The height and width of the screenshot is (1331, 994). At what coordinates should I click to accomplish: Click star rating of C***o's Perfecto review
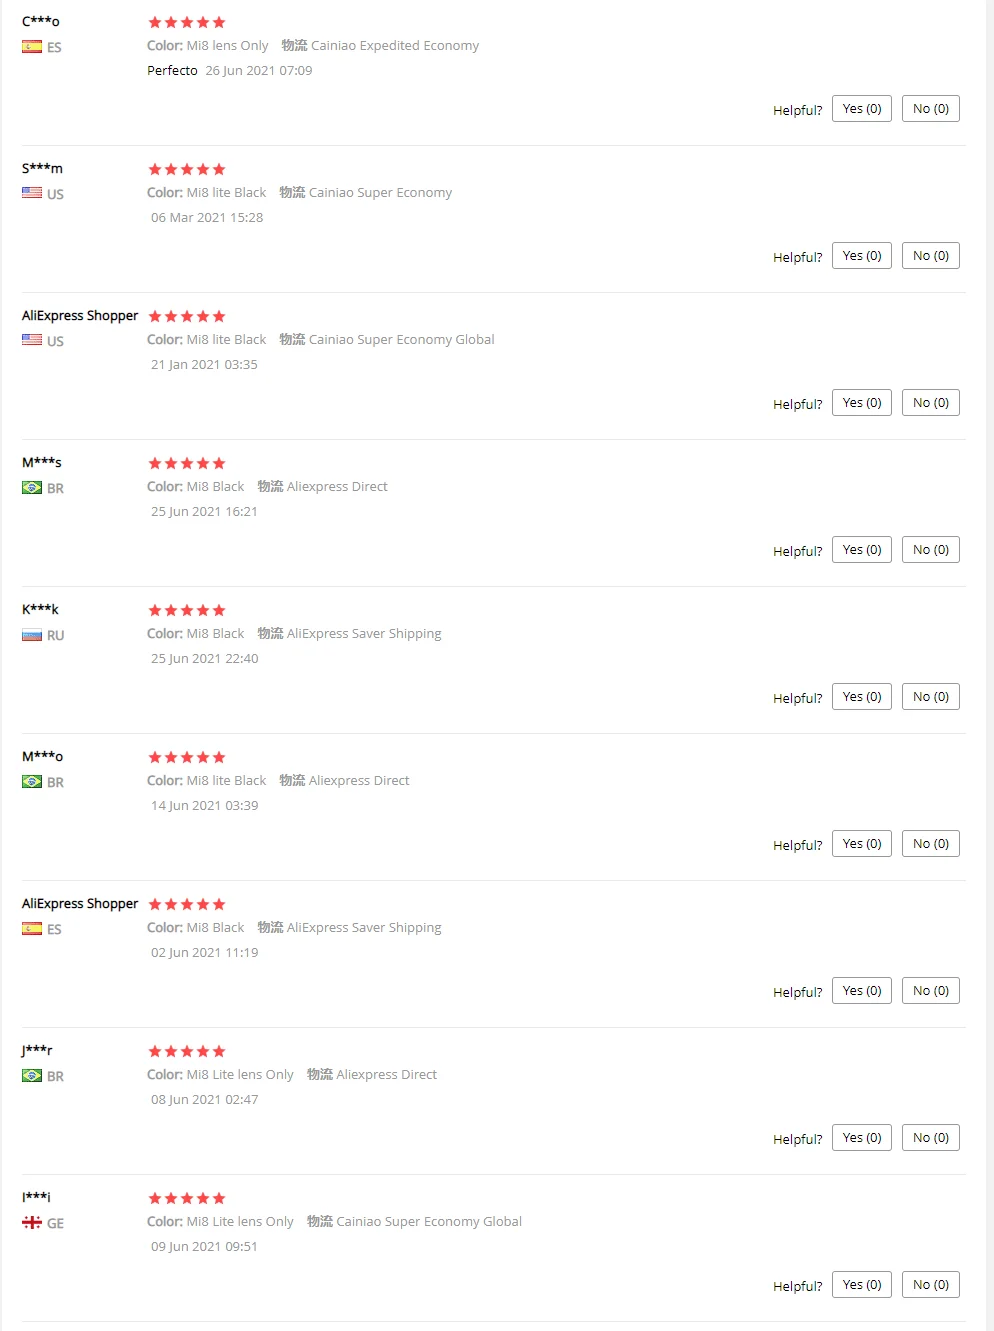[187, 22]
